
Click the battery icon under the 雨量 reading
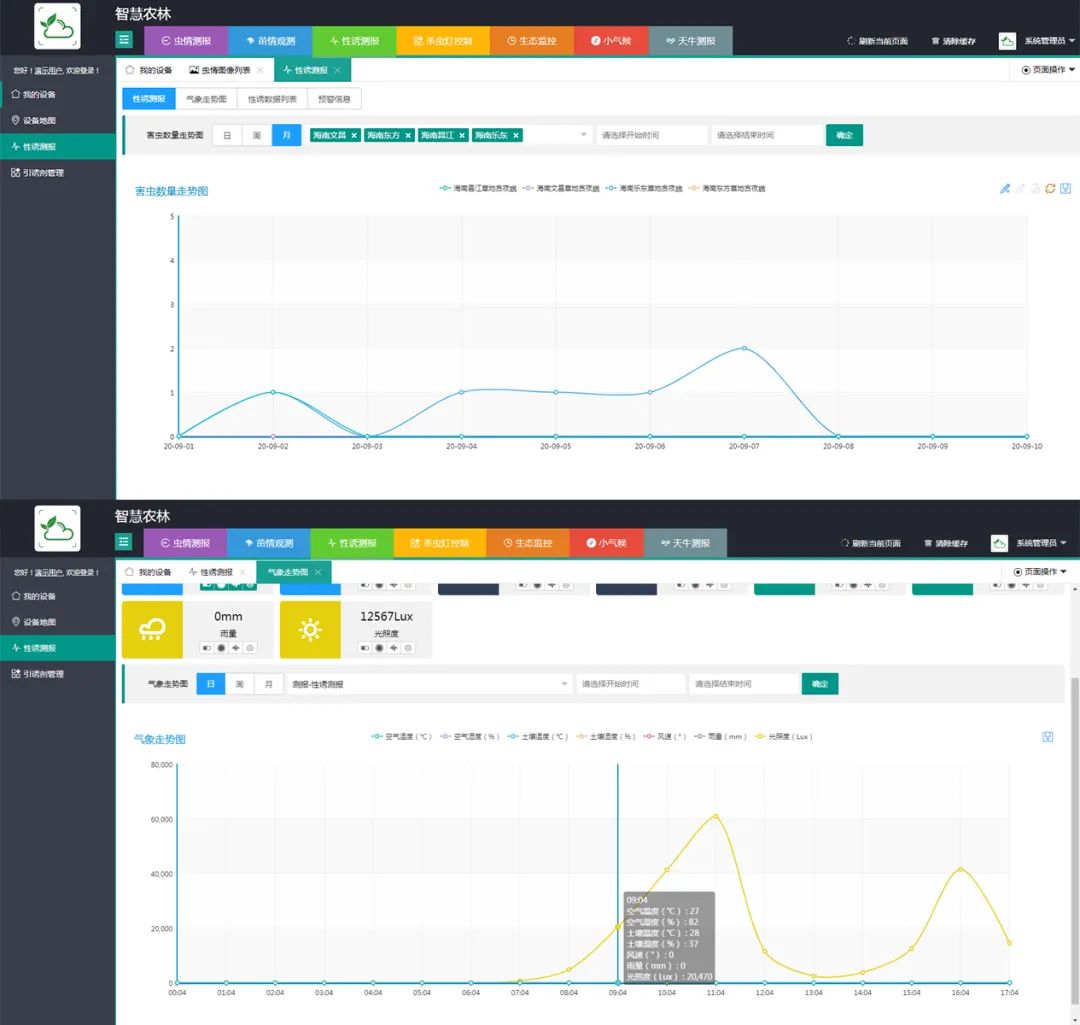(x=207, y=648)
